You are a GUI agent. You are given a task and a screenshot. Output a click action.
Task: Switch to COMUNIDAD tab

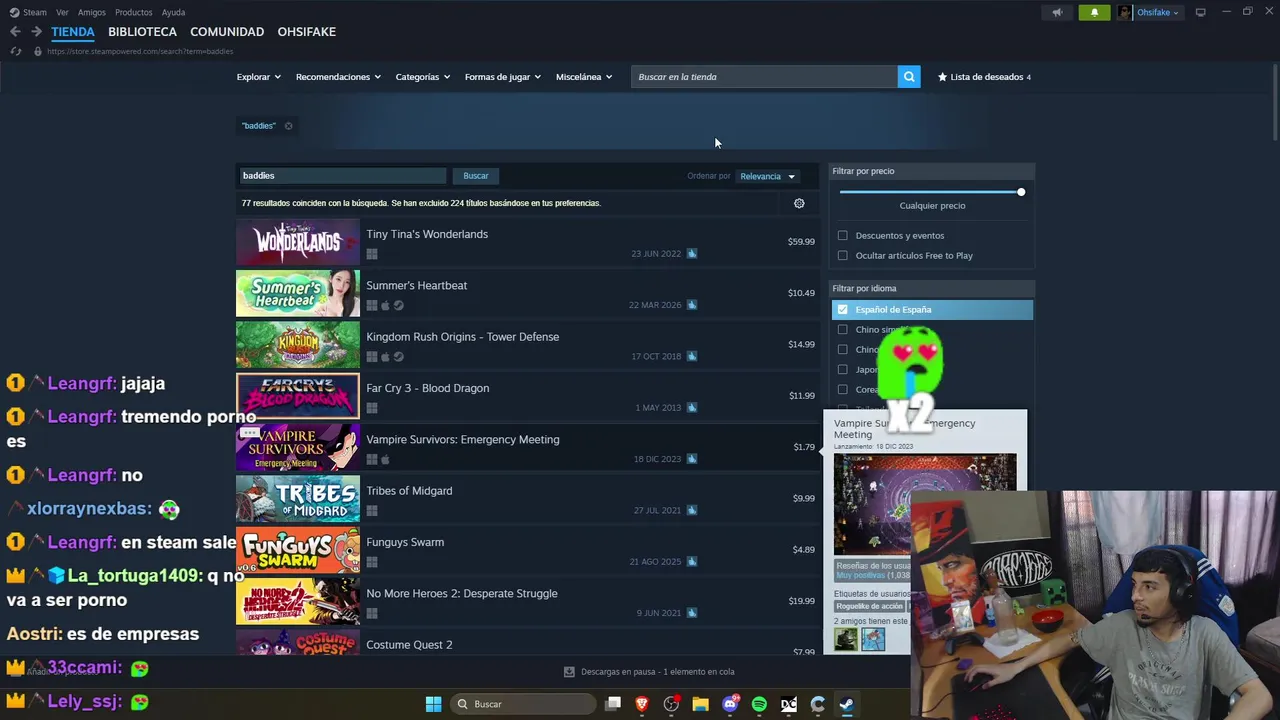tap(227, 32)
